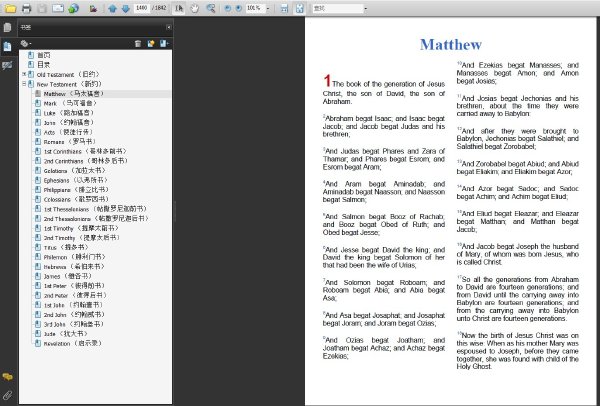600x406 pixels.
Task: Open the Signatures panel icon
Action: (x=7, y=65)
